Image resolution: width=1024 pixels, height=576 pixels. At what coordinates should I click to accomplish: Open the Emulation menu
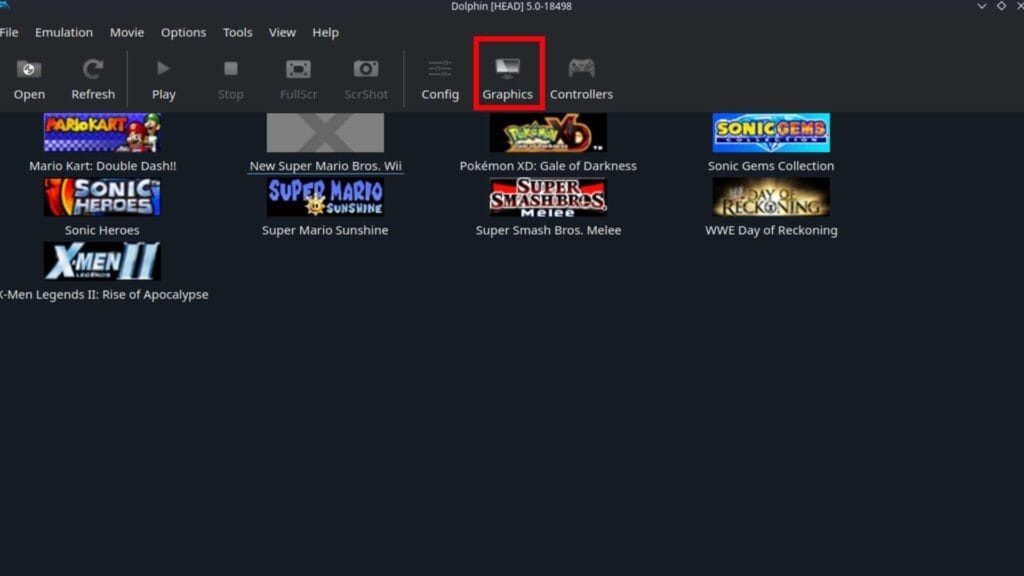coord(64,32)
